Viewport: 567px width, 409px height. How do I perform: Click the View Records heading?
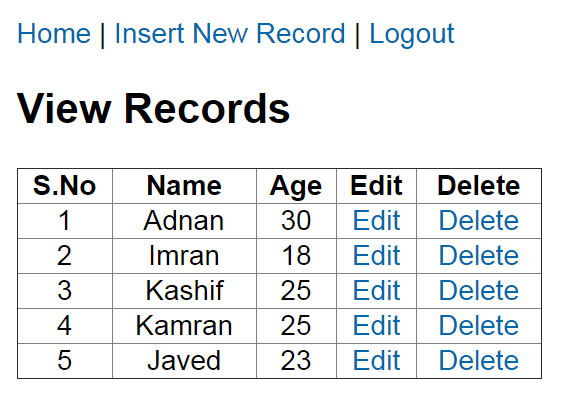coord(153,108)
